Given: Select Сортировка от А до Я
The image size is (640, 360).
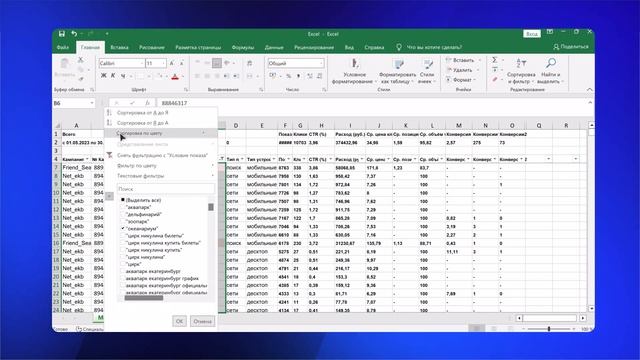Looking at the screenshot, I should [x=160, y=113].
